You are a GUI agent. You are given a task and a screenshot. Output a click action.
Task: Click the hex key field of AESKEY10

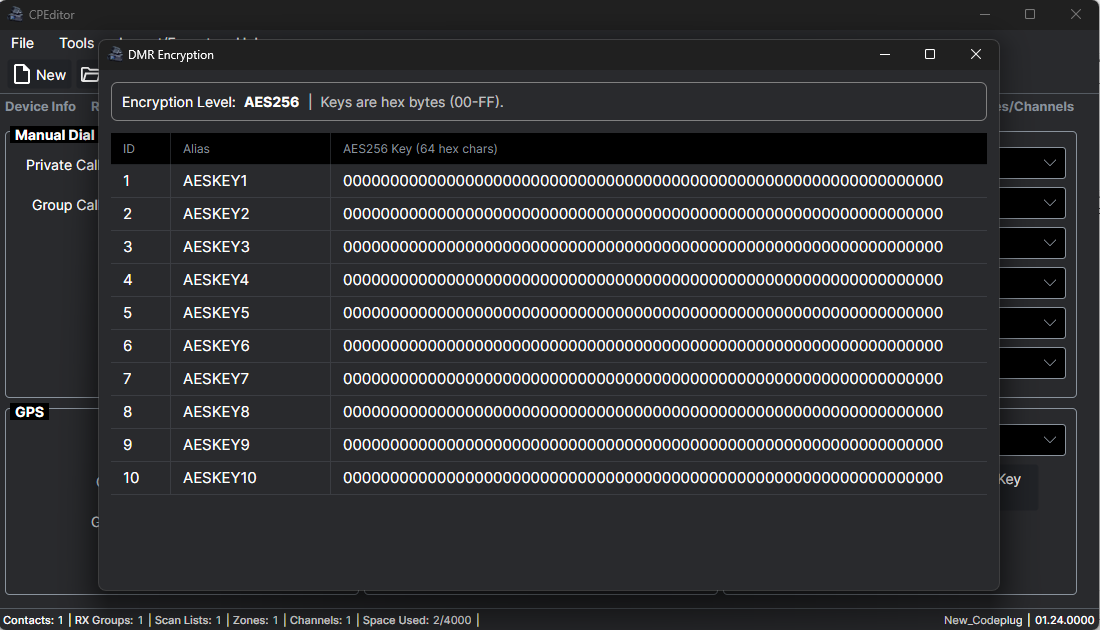tap(642, 478)
